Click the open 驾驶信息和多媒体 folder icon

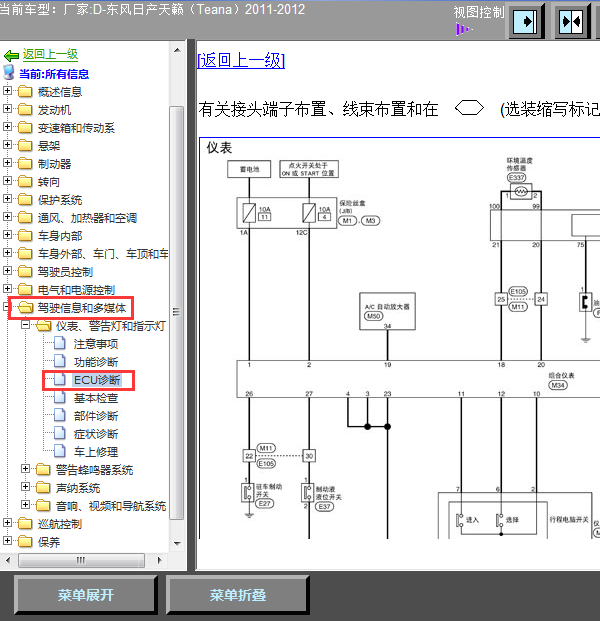(26, 307)
